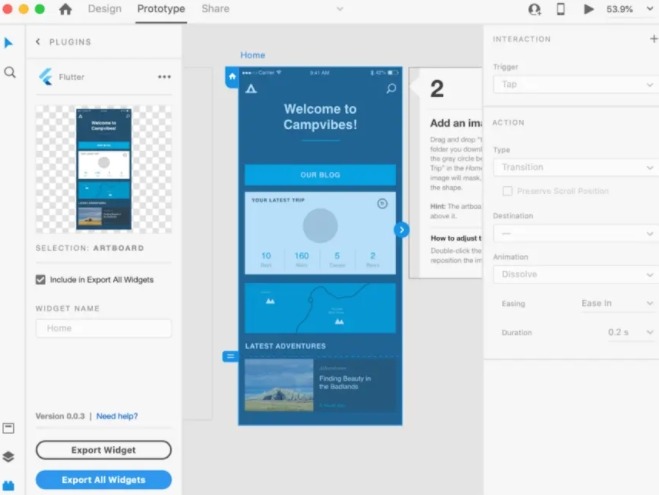Select the Zoom magnifier tool
Screen dimensions: 659x495
(x=10, y=72)
